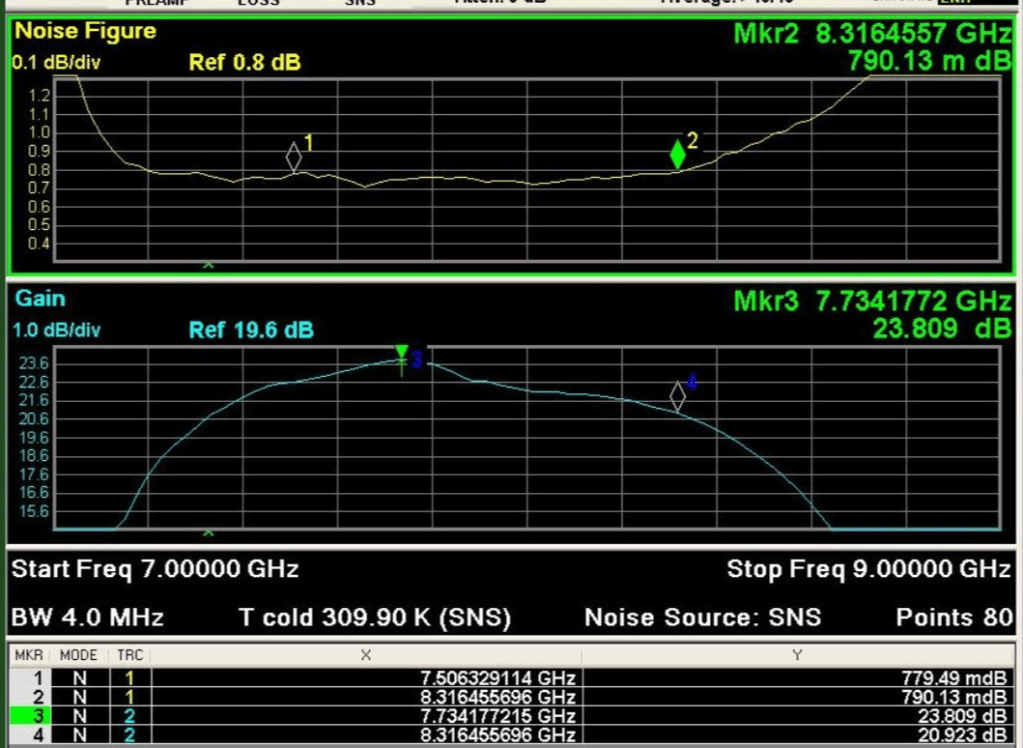Click the X column header
Image resolution: width=1023 pixels, height=748 pixels.
365,655
